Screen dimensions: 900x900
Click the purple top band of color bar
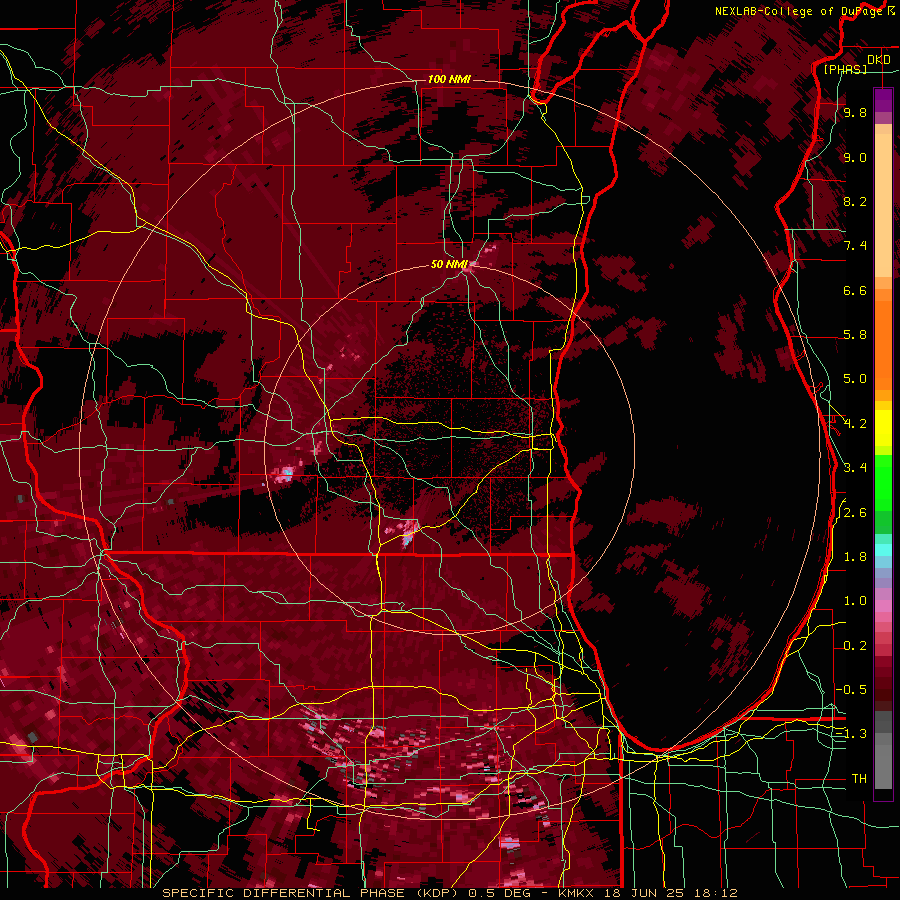pyautogui.click(x=883, y=100)
